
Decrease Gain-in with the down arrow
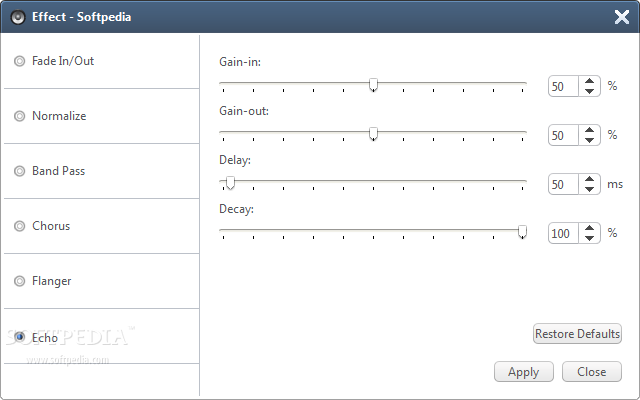click(x=589, y=91)
